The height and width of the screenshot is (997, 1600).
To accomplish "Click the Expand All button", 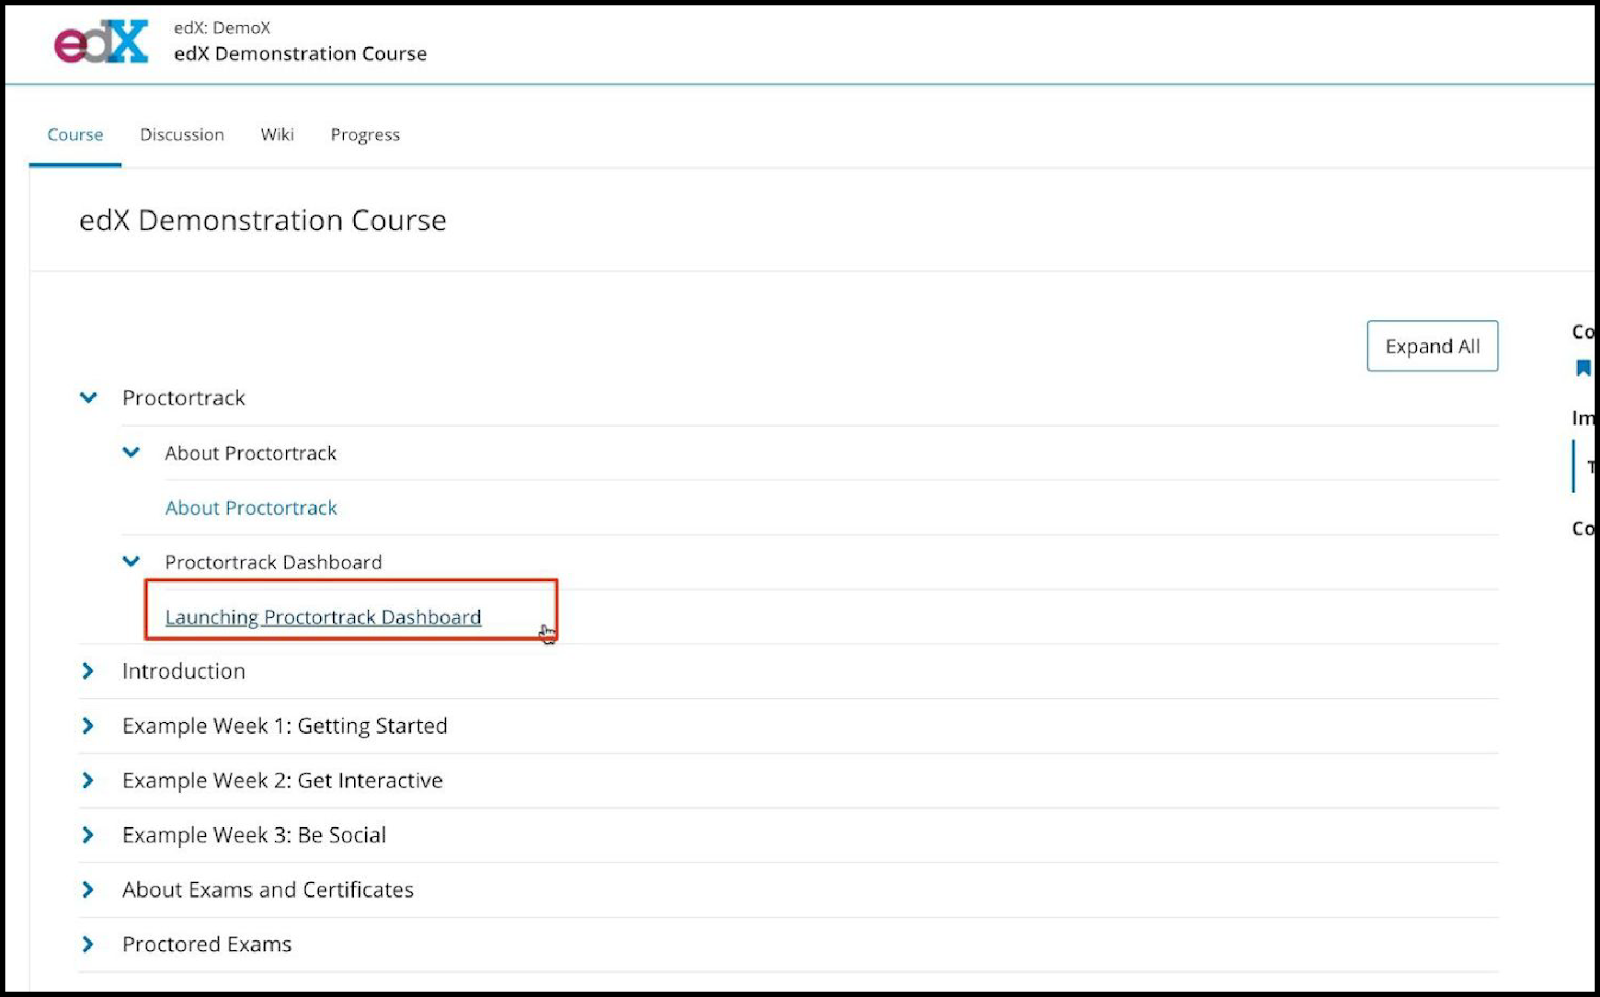I will 1432,346.
